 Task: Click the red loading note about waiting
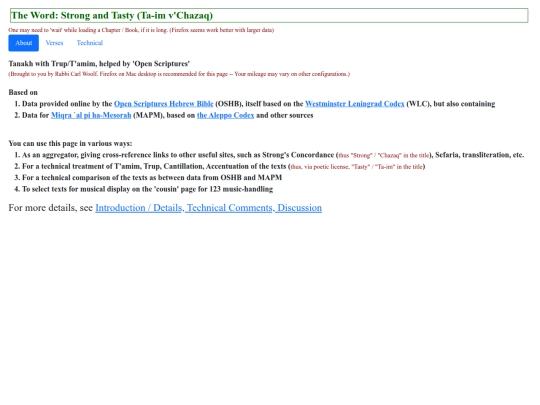[141, 30]
